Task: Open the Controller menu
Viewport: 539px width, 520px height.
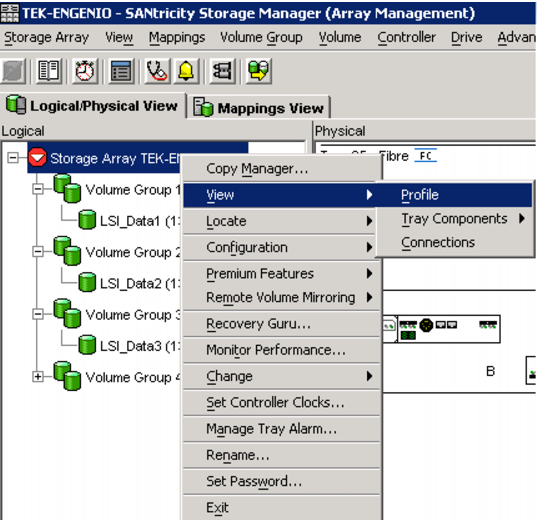Action: (x=406, y=37)
